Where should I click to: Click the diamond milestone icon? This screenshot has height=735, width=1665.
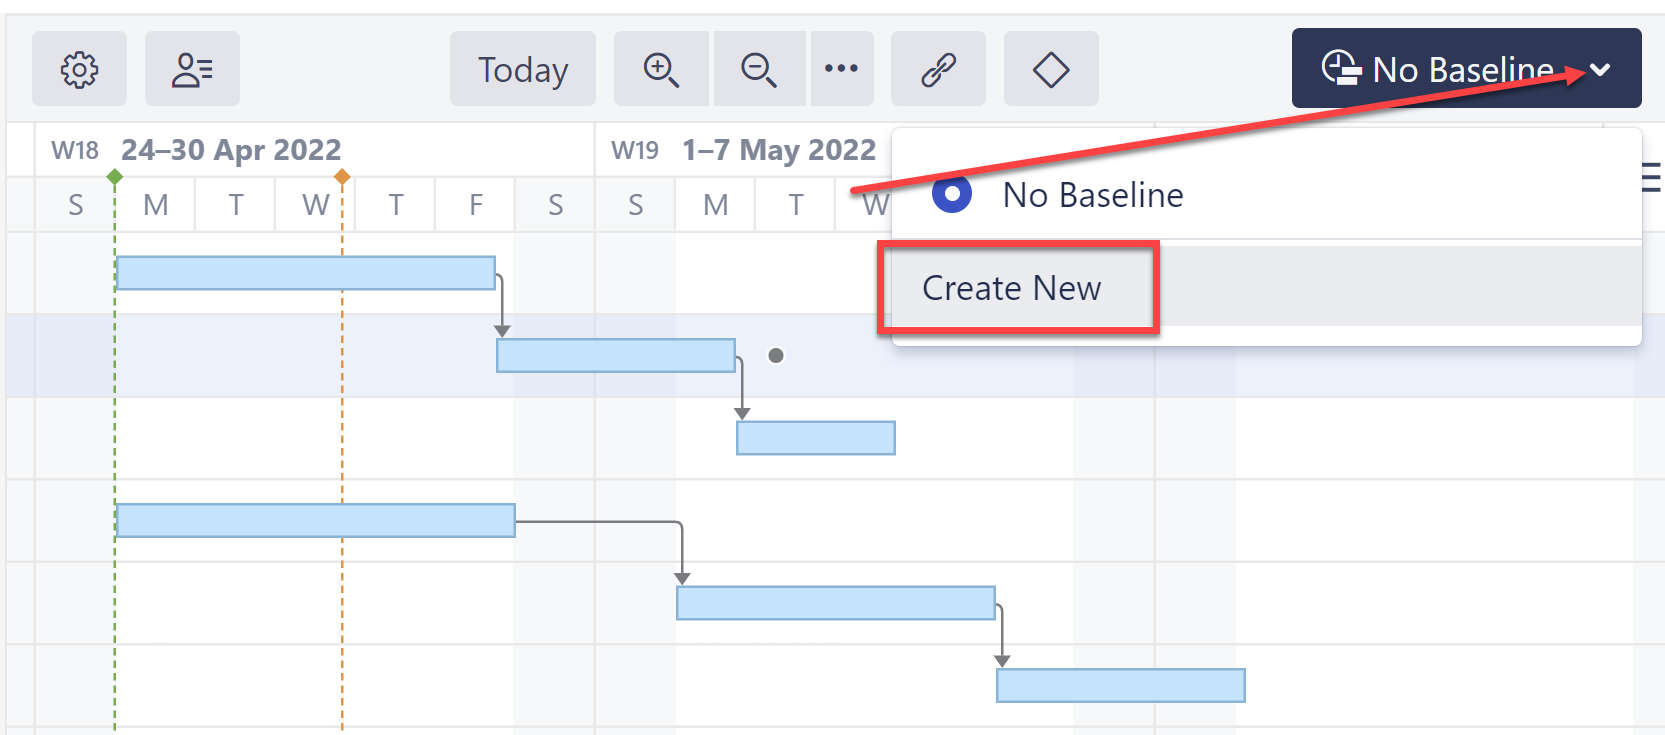pos(1051,69)
